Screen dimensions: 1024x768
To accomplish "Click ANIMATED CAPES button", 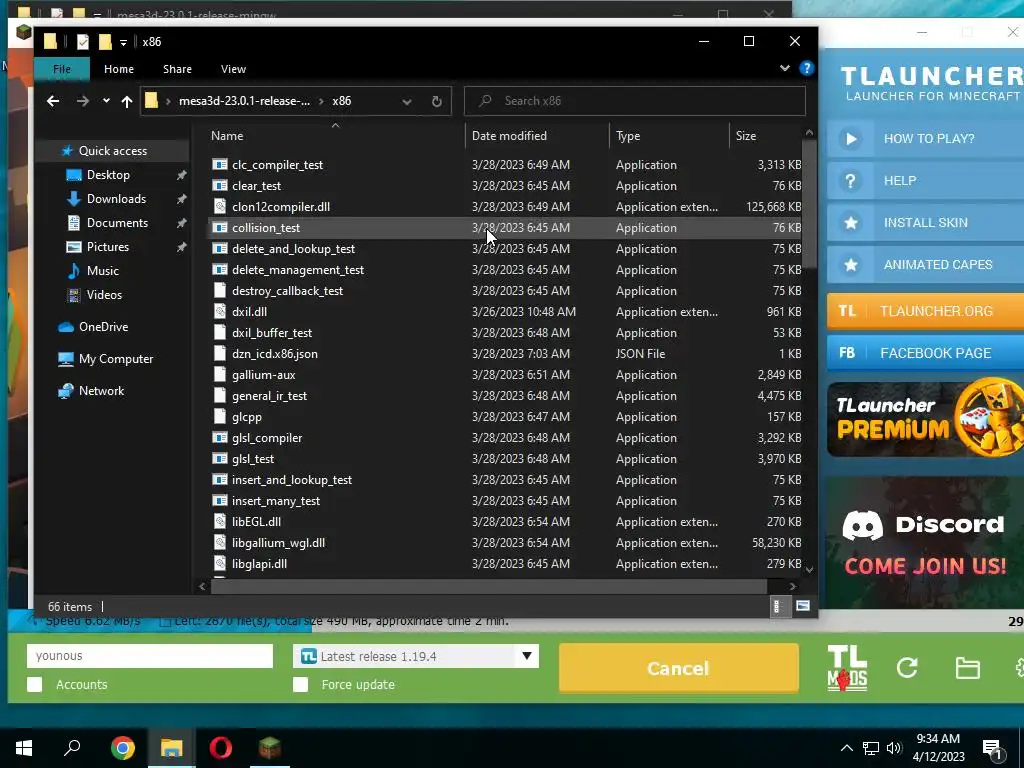I will tap(925, 265).
